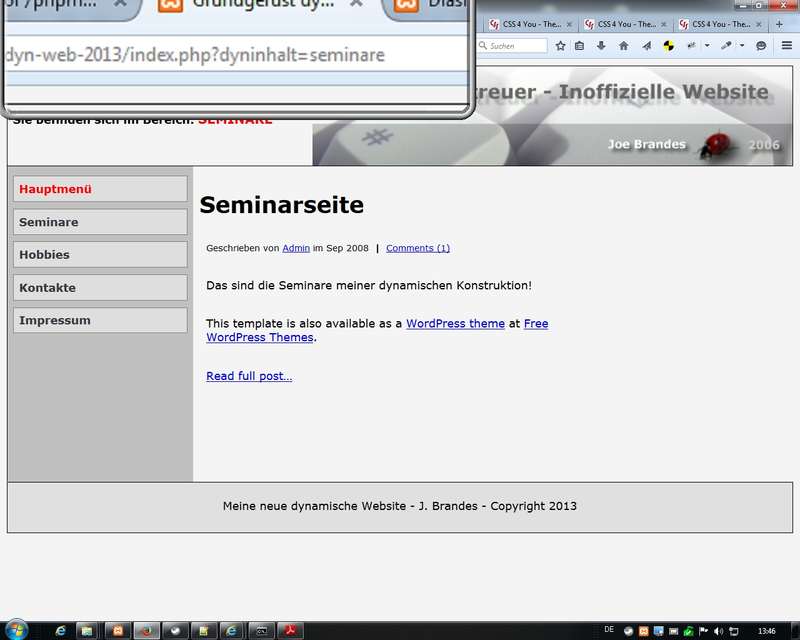Click the Joe Brandes header text
The width and height of the screenshot is (800, 640).
pyautogui.click(x=646, y=144)
